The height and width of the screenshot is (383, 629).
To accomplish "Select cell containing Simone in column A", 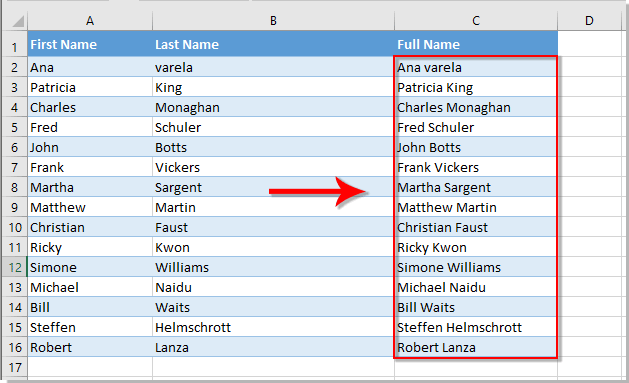I will click(90, 267).
